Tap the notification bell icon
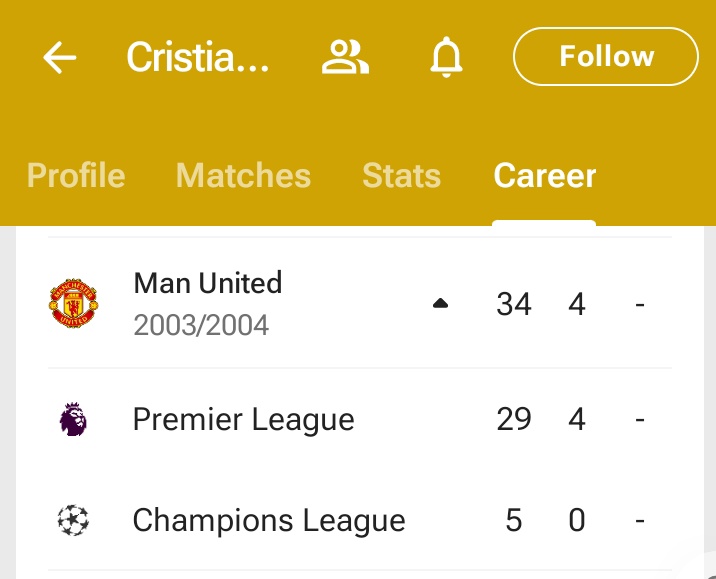 pyautogui.click(x=446, y=57)
